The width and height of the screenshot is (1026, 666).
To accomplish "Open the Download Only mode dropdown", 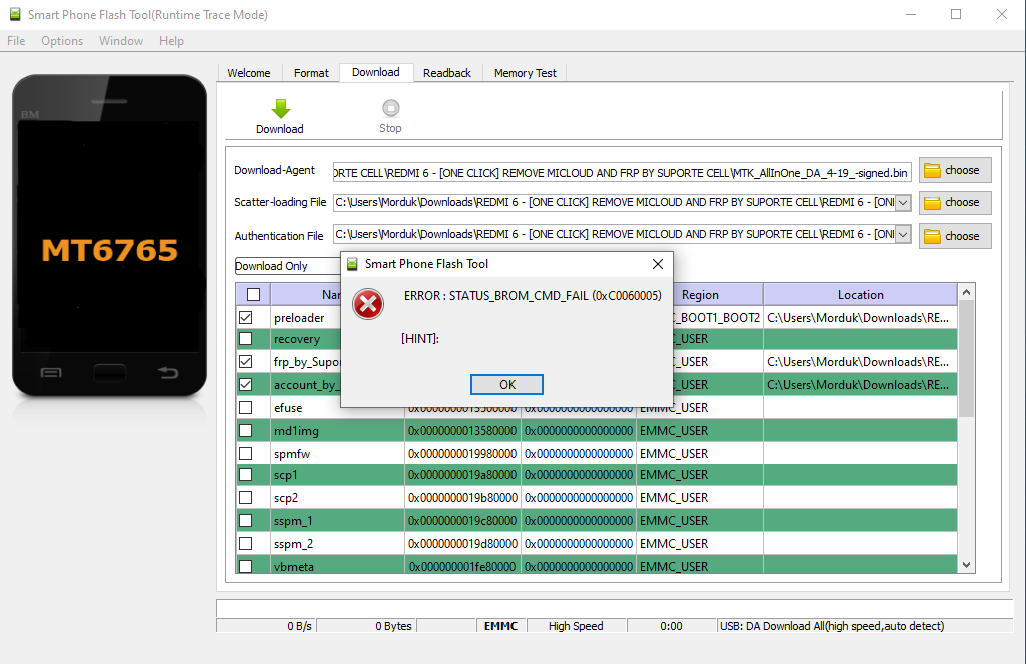I will (287, 266).
